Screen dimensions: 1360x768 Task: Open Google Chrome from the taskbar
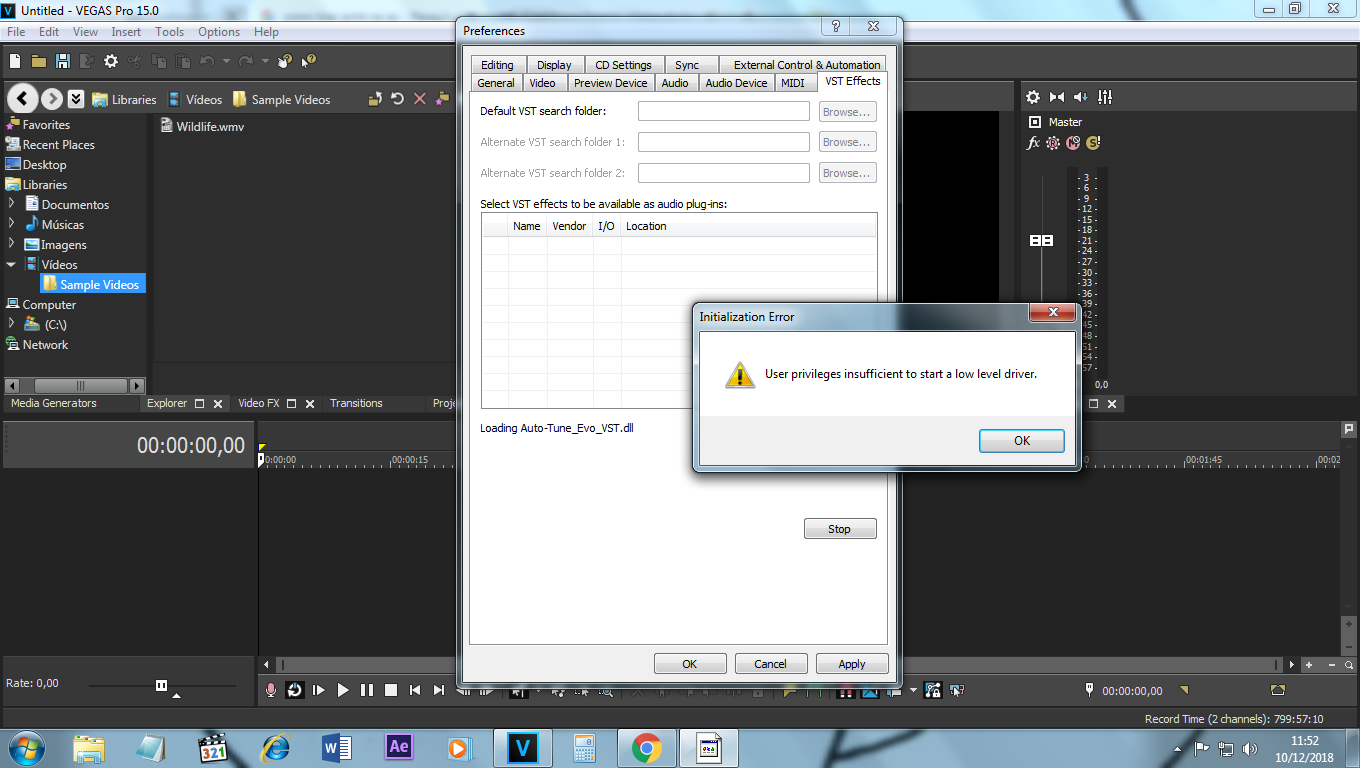(646, 747)
